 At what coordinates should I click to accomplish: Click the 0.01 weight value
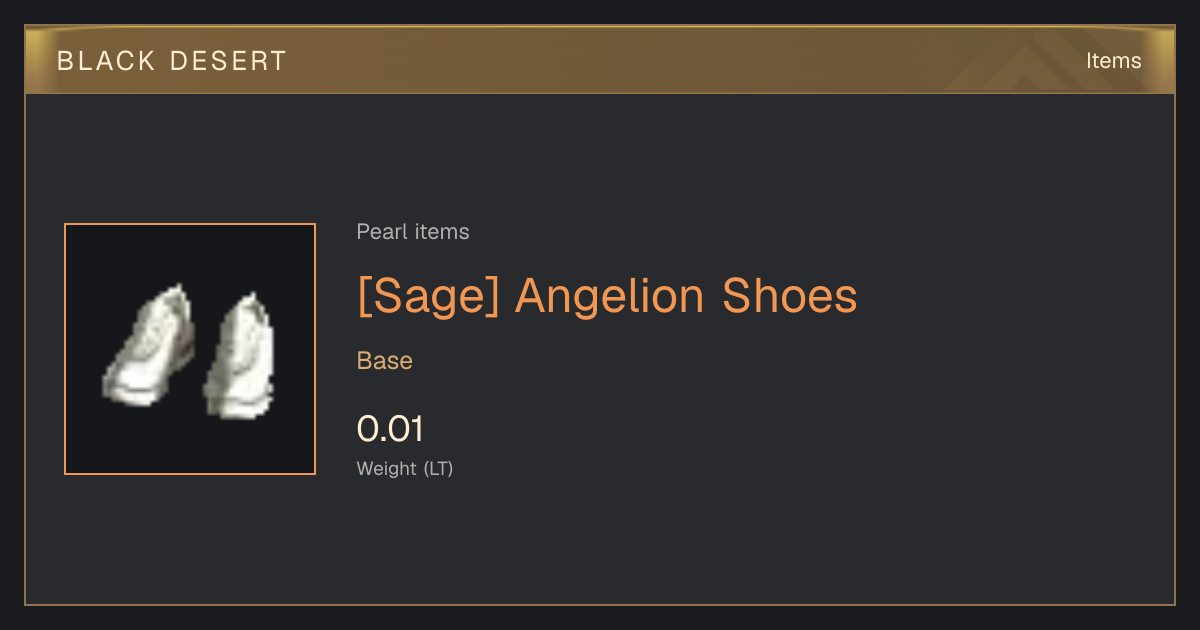(391, 429)
